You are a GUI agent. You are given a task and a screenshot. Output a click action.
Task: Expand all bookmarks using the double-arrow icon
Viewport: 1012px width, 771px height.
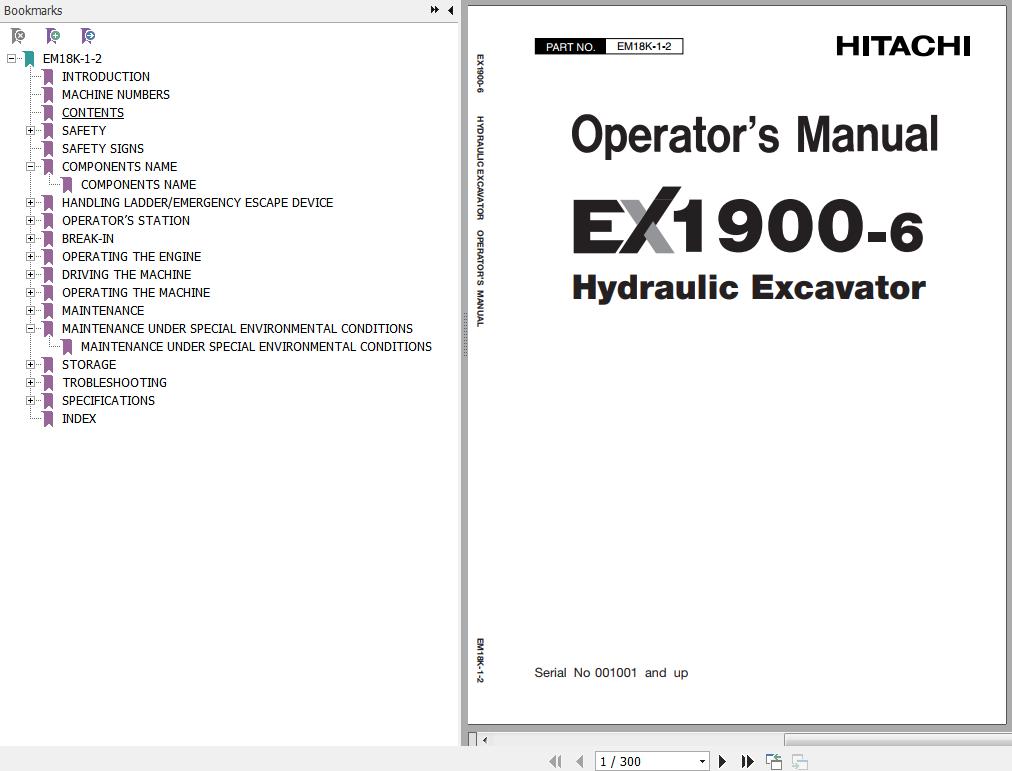coord(434,10)
